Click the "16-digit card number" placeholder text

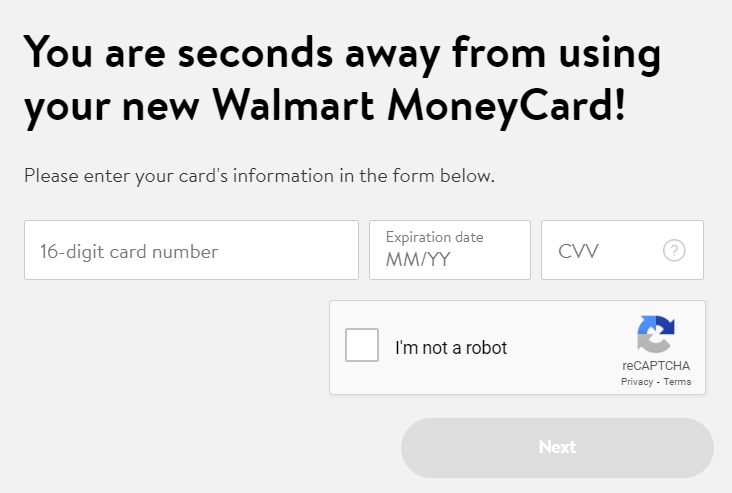point(129,252)
